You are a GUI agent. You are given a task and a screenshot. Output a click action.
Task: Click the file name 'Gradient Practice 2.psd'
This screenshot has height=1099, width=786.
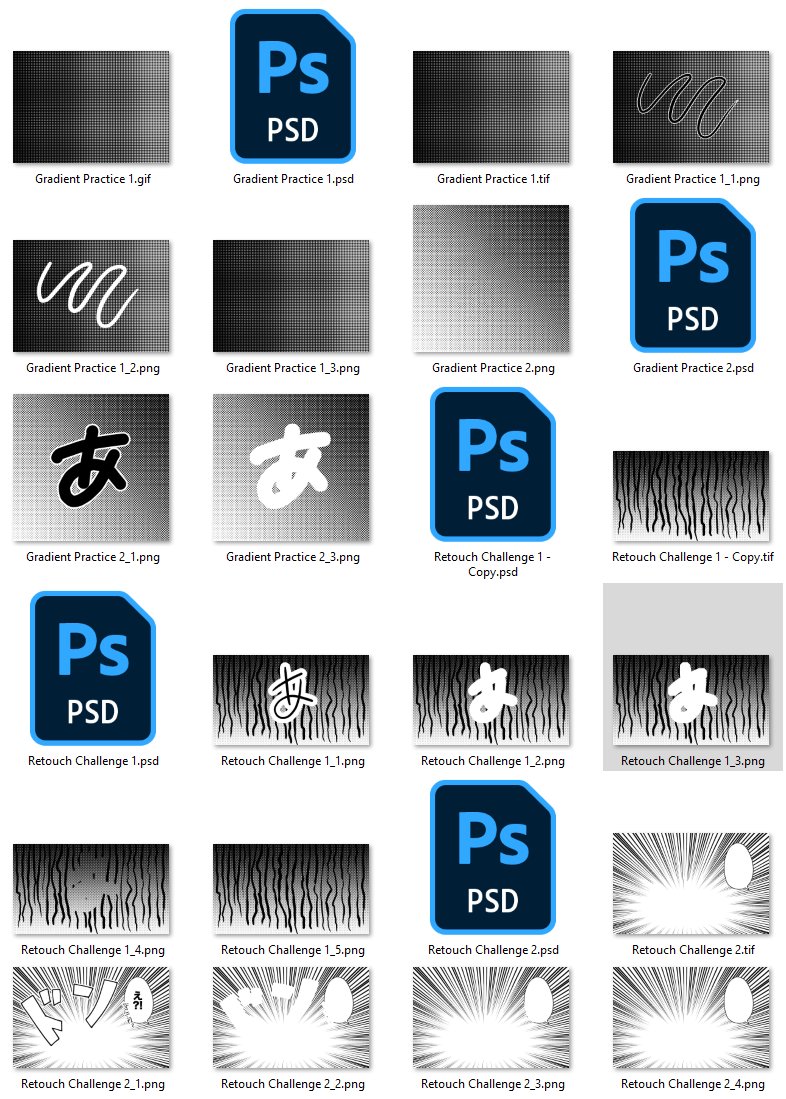click(693, 368)
